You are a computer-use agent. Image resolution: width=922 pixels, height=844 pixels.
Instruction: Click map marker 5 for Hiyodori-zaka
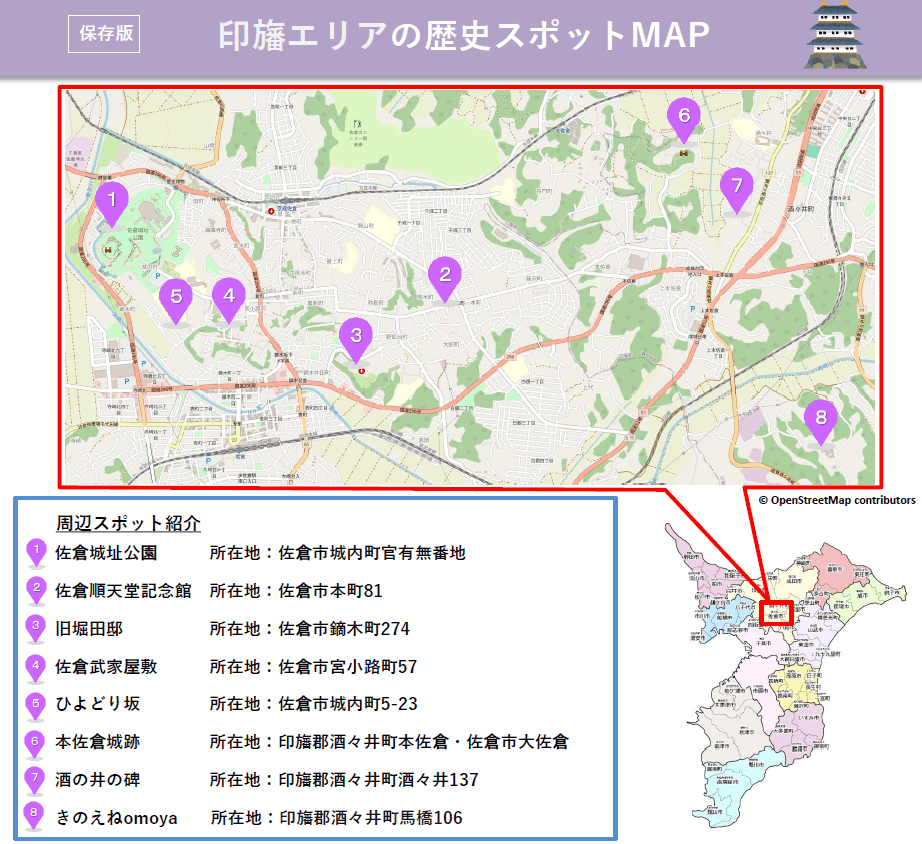click(176, 294)
